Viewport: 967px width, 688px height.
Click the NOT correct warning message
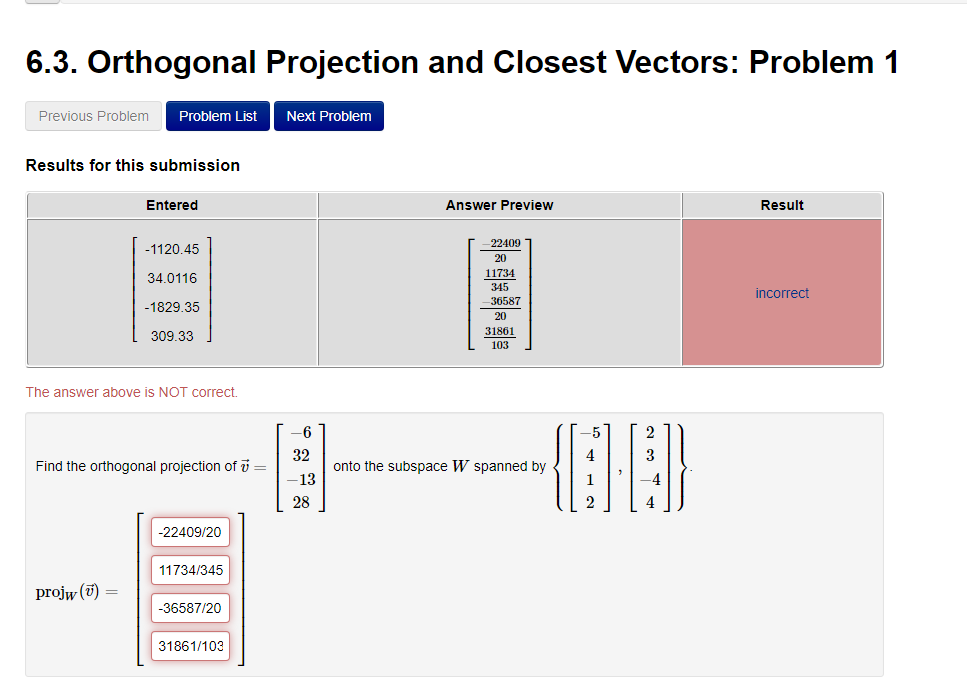(131, 392)
